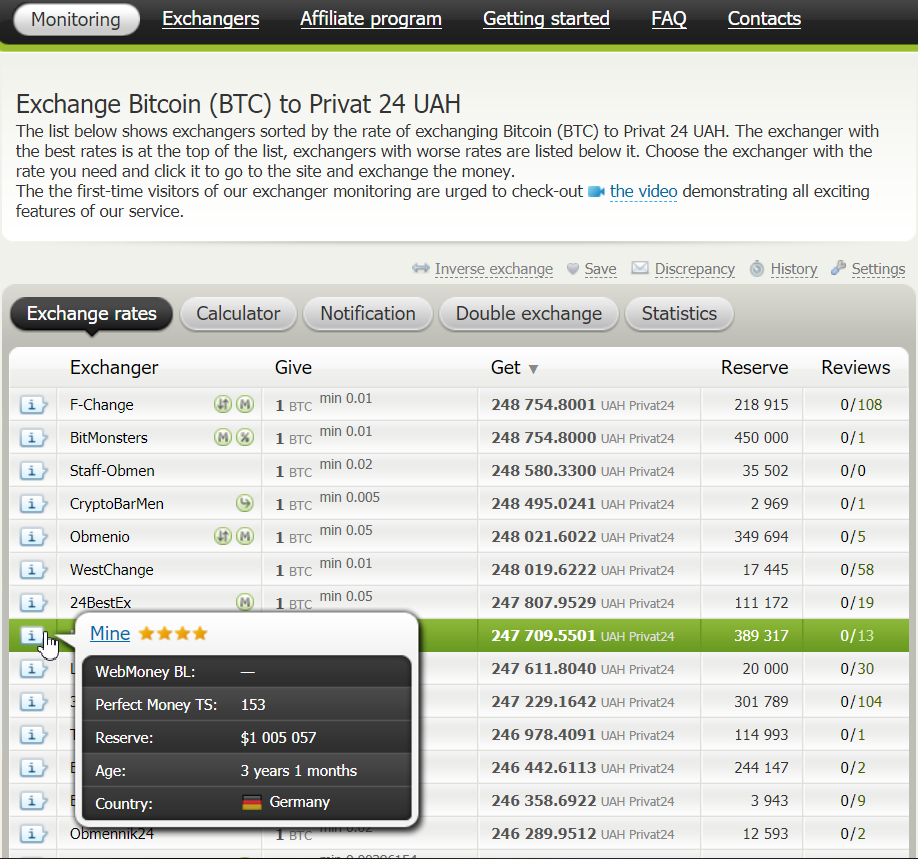Click the Reserve column header
918x859 pixels.
click(755, 367)
